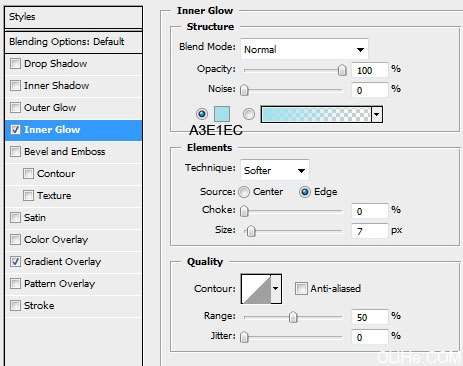Select the gradient radio button
The height and width of the screenshot is (366, 463).
(248, 114)
